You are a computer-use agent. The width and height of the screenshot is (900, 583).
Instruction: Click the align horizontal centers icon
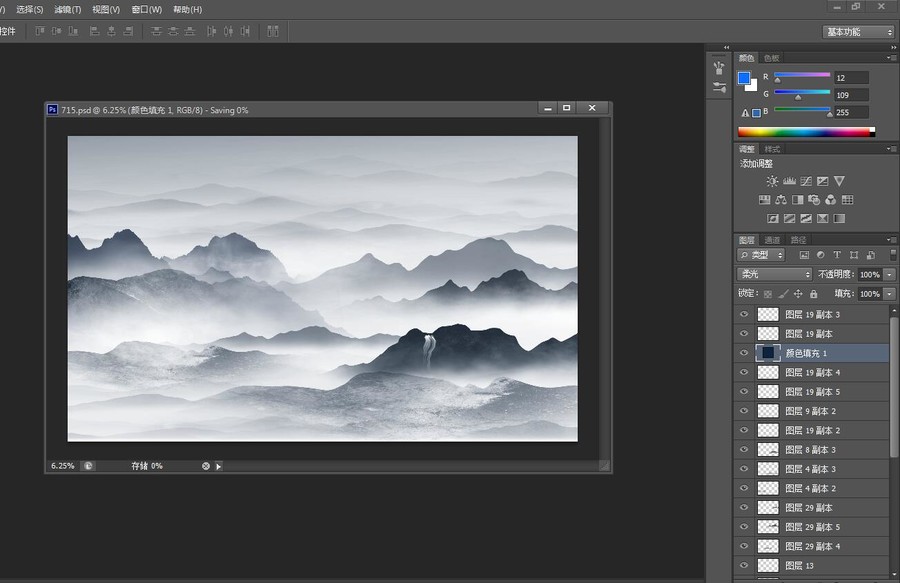point(111,31)
